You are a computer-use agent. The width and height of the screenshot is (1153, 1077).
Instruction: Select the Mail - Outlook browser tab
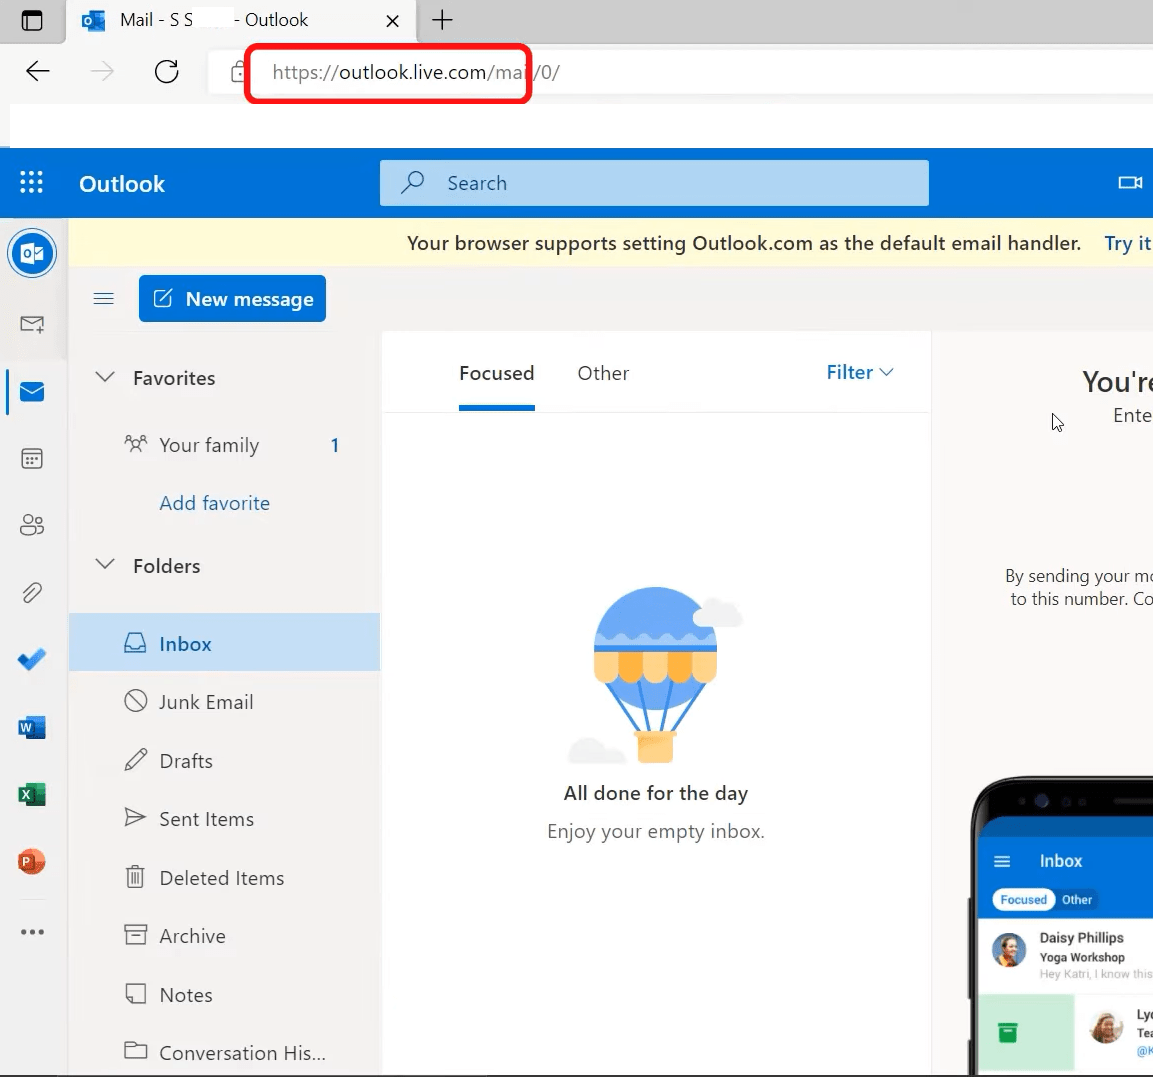pos(243,21)
